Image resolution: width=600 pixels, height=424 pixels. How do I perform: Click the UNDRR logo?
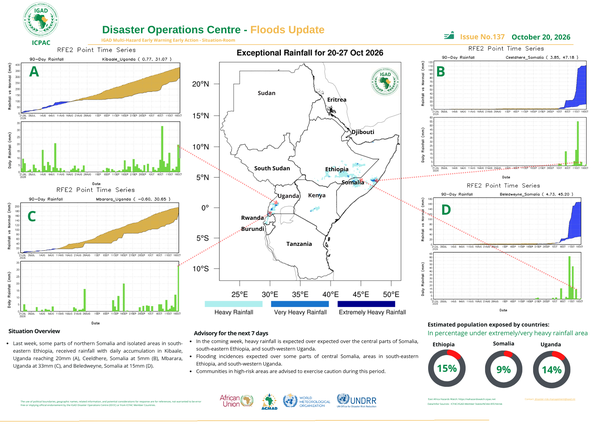coord(357,400)
